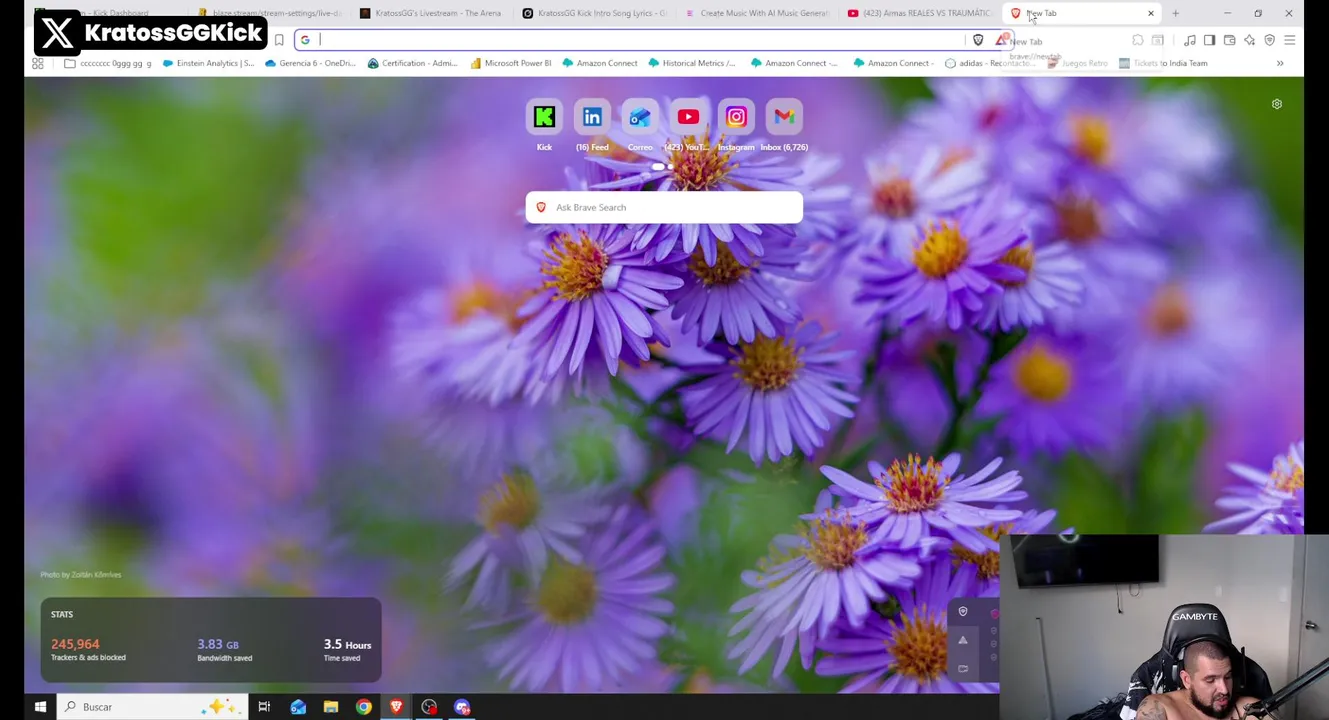1329x720 pixels.
Task: Open Gerencia 6 - OneDrive bookmark
Action: coord(310,63)
